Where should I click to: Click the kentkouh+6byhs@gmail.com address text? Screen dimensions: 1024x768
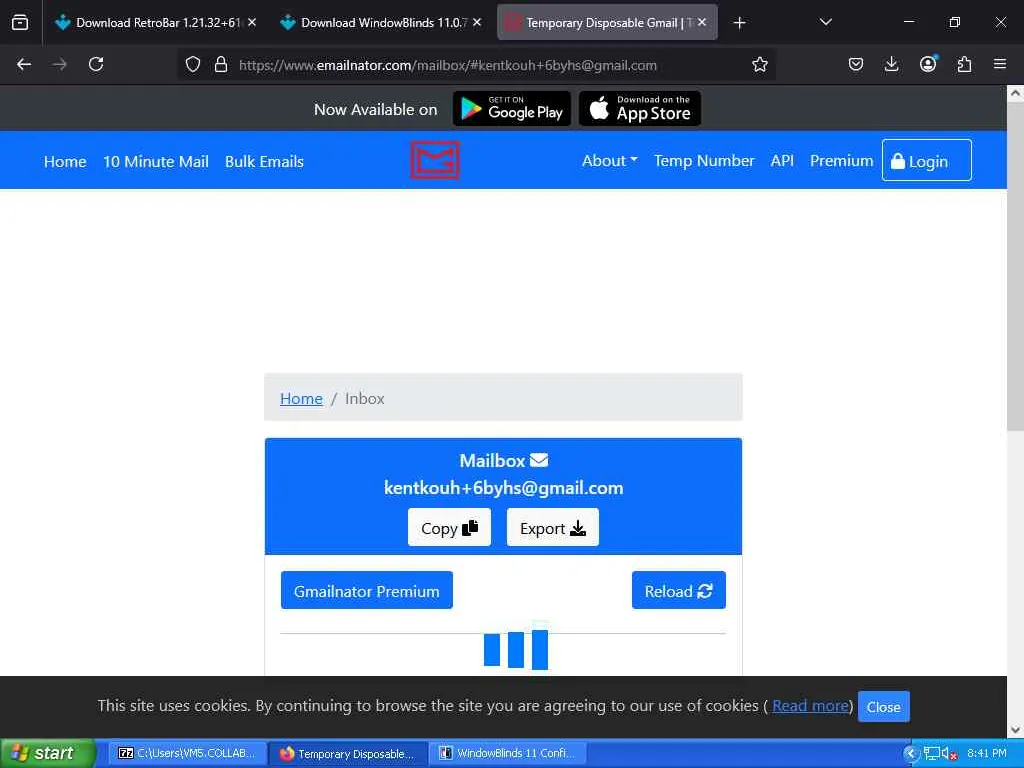[x=504, y=488]
